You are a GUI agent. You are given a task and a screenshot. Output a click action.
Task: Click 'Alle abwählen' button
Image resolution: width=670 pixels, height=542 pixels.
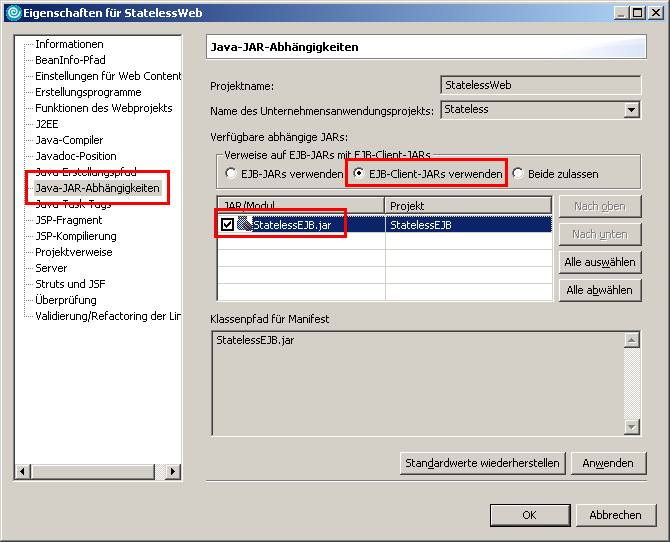(600, 290)
